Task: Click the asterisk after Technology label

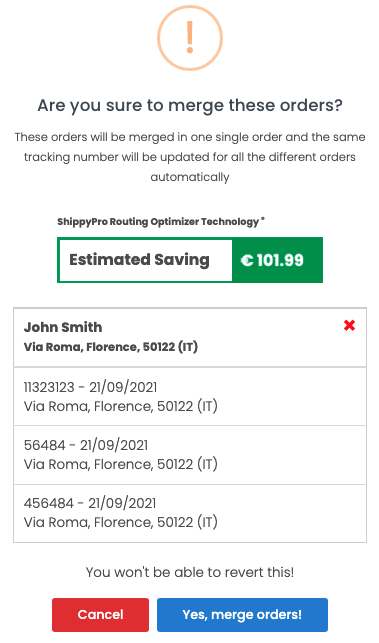Action: click(x=263, y=219)
